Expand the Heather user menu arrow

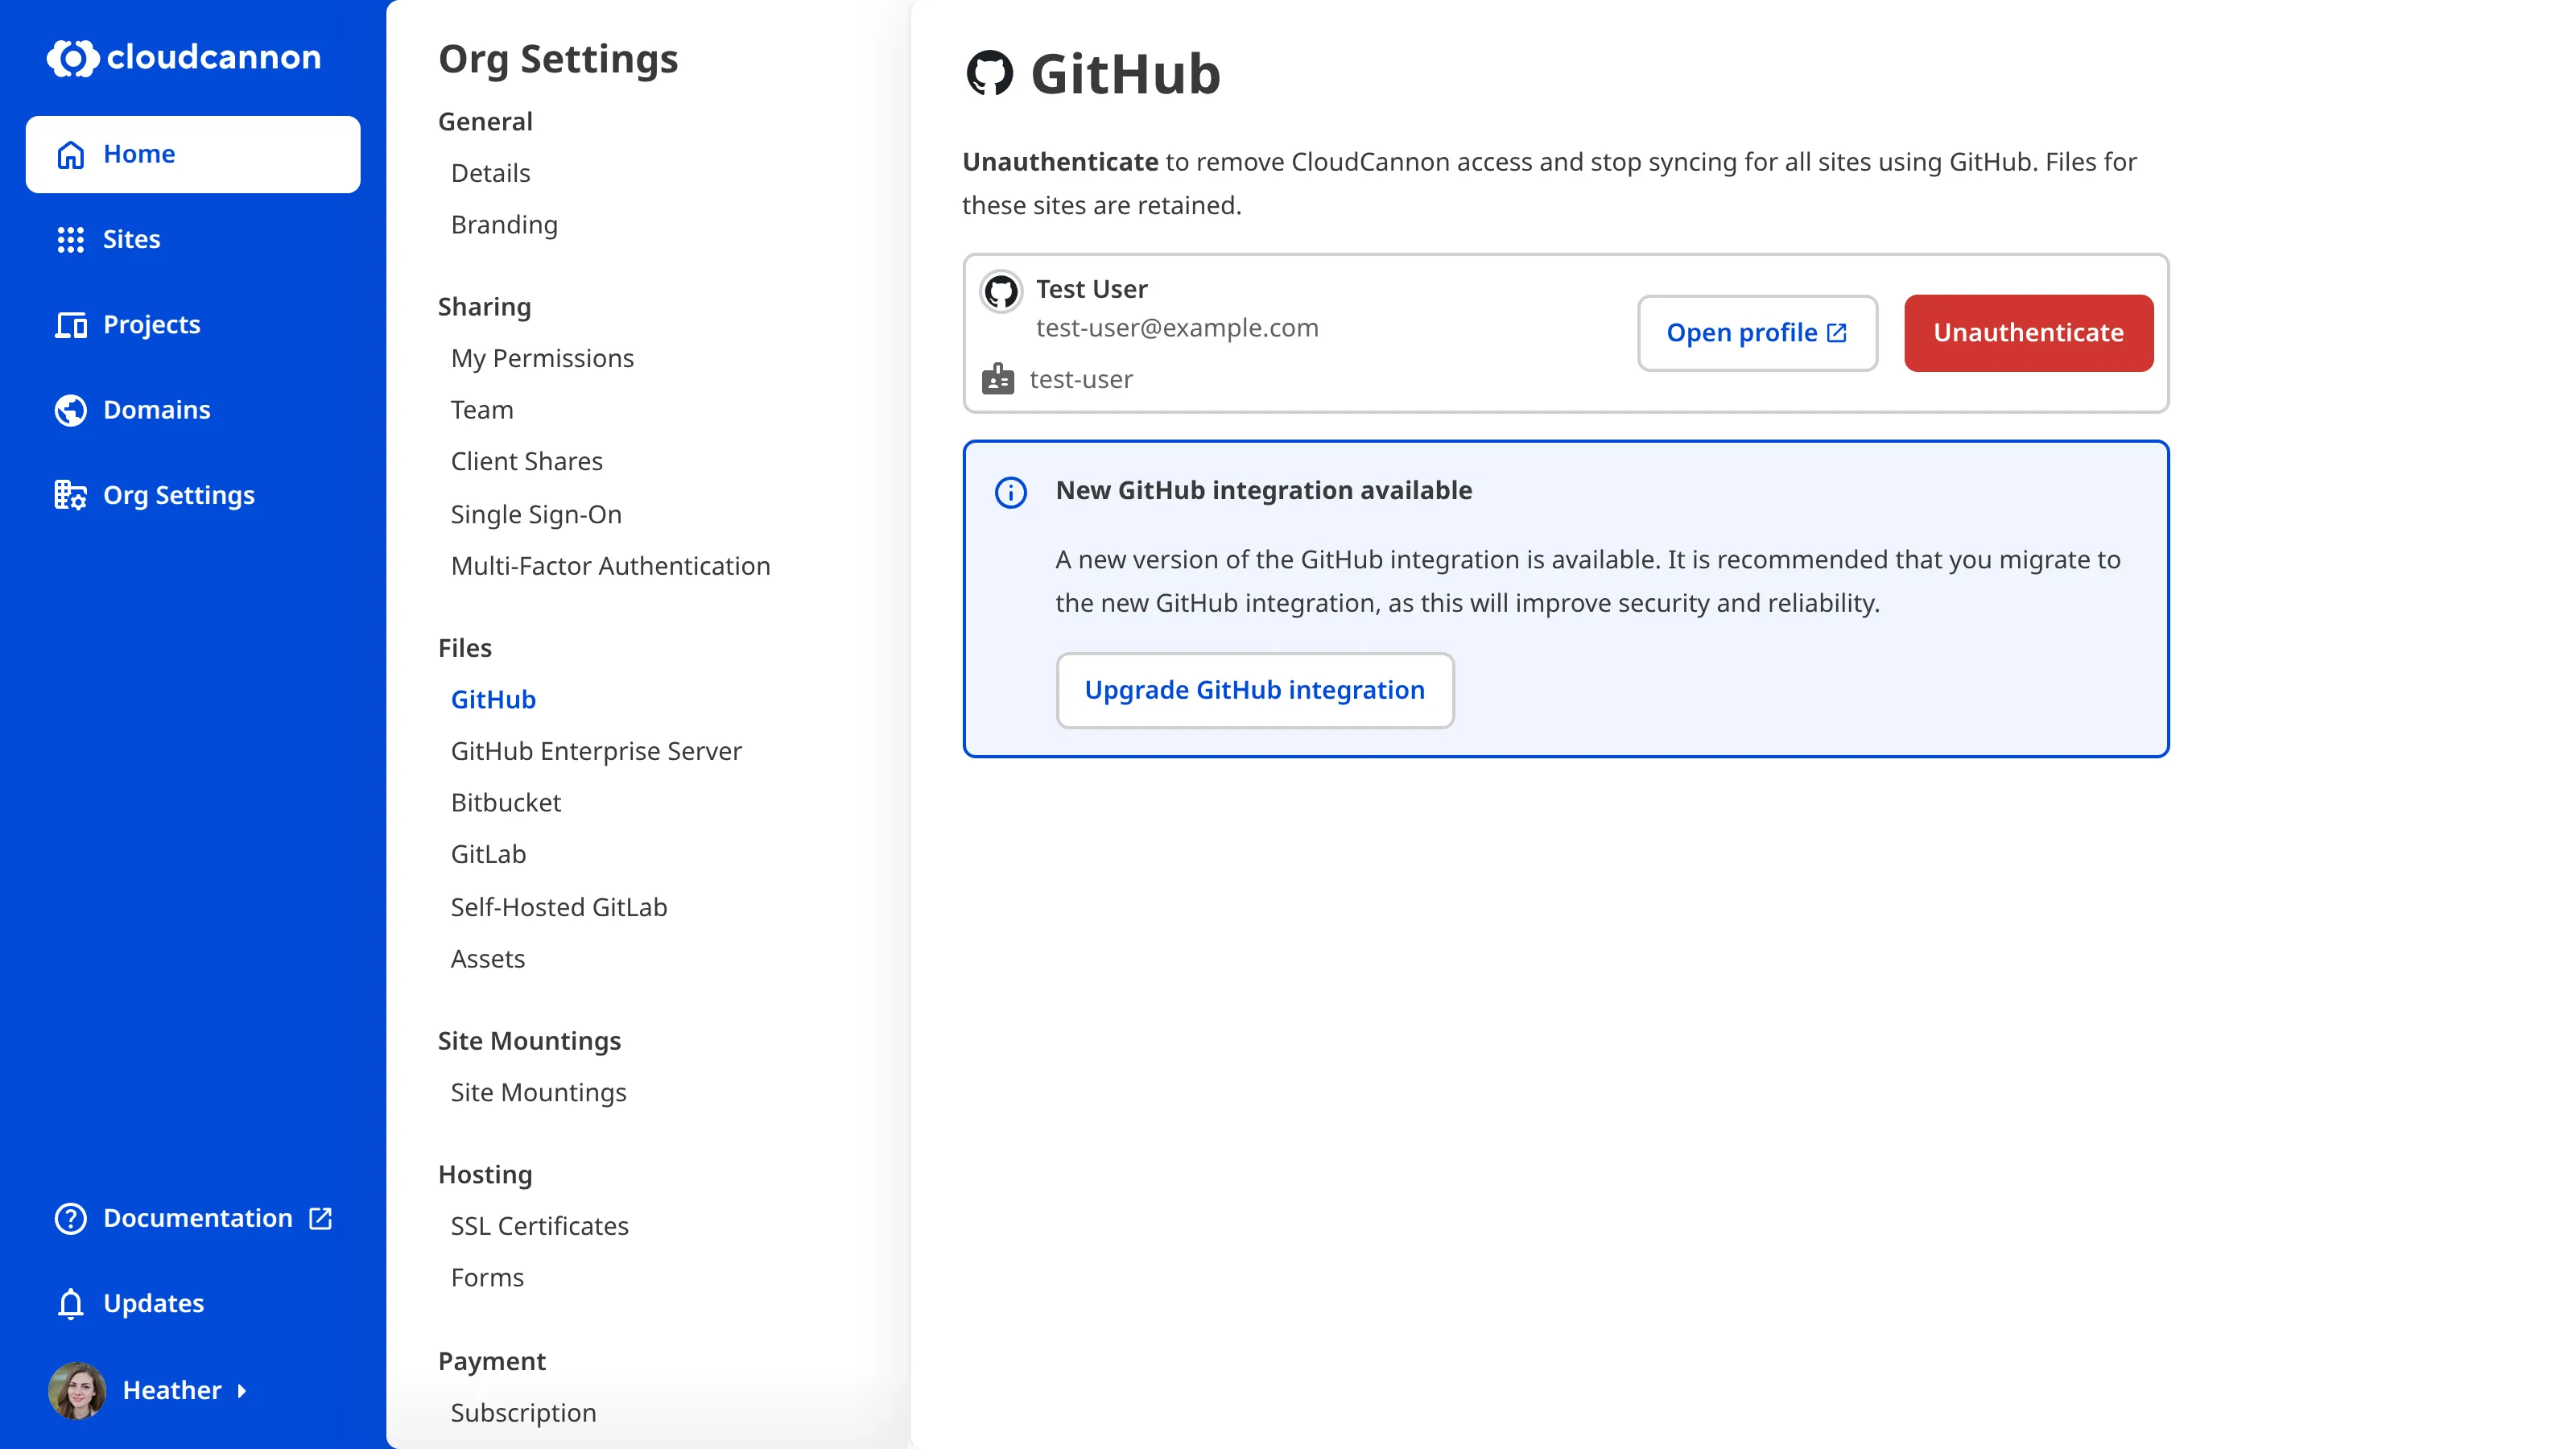[x=241, y=1390]
